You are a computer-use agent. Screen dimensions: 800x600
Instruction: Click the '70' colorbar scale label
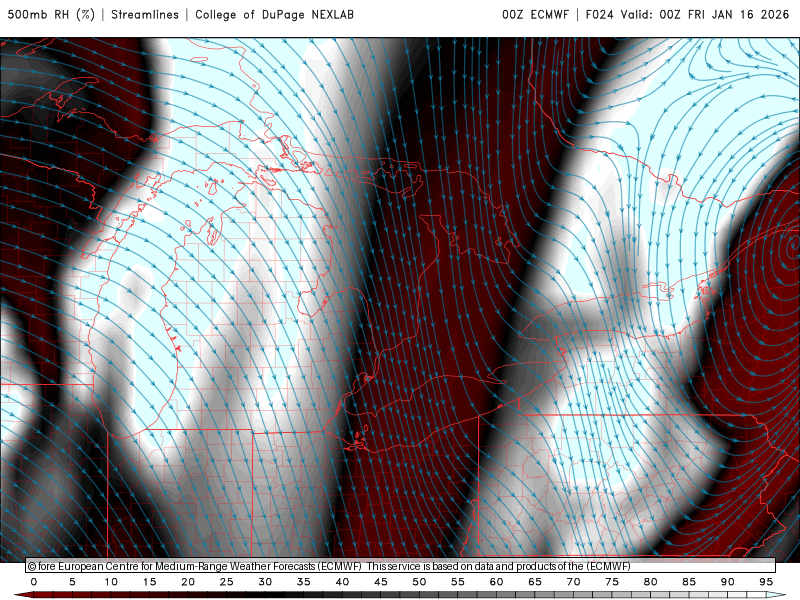coord(573,582)
